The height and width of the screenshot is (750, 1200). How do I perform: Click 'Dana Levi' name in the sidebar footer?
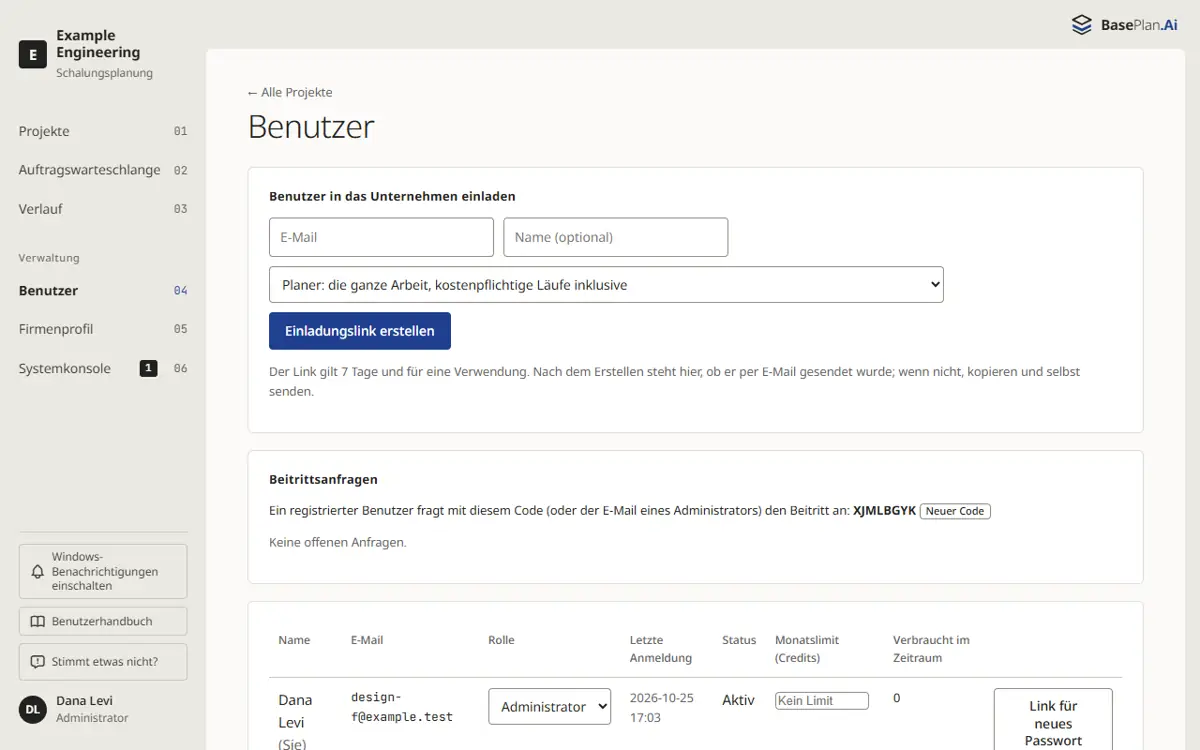[x=85, y=701]
